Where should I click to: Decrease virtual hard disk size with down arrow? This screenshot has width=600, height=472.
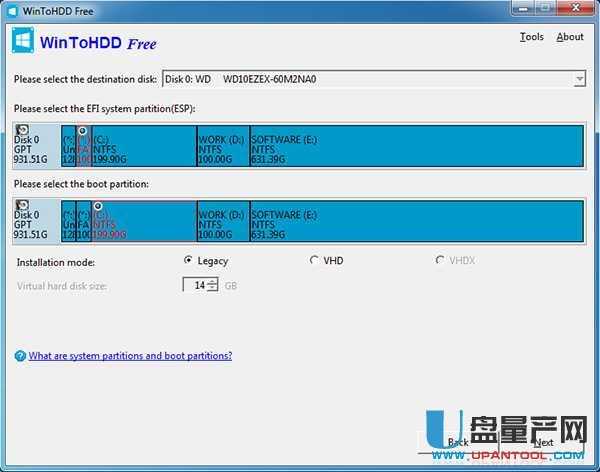(212, 288)
